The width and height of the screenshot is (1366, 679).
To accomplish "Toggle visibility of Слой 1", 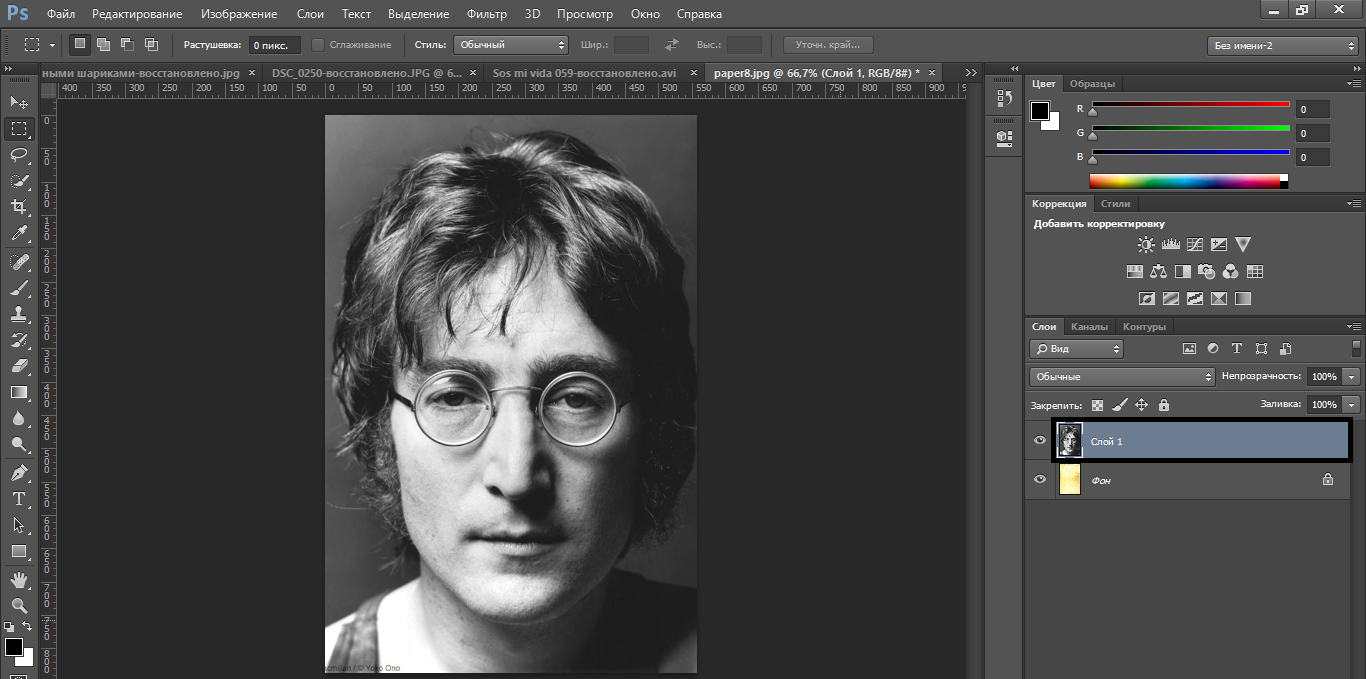I will pos(1040,440).
